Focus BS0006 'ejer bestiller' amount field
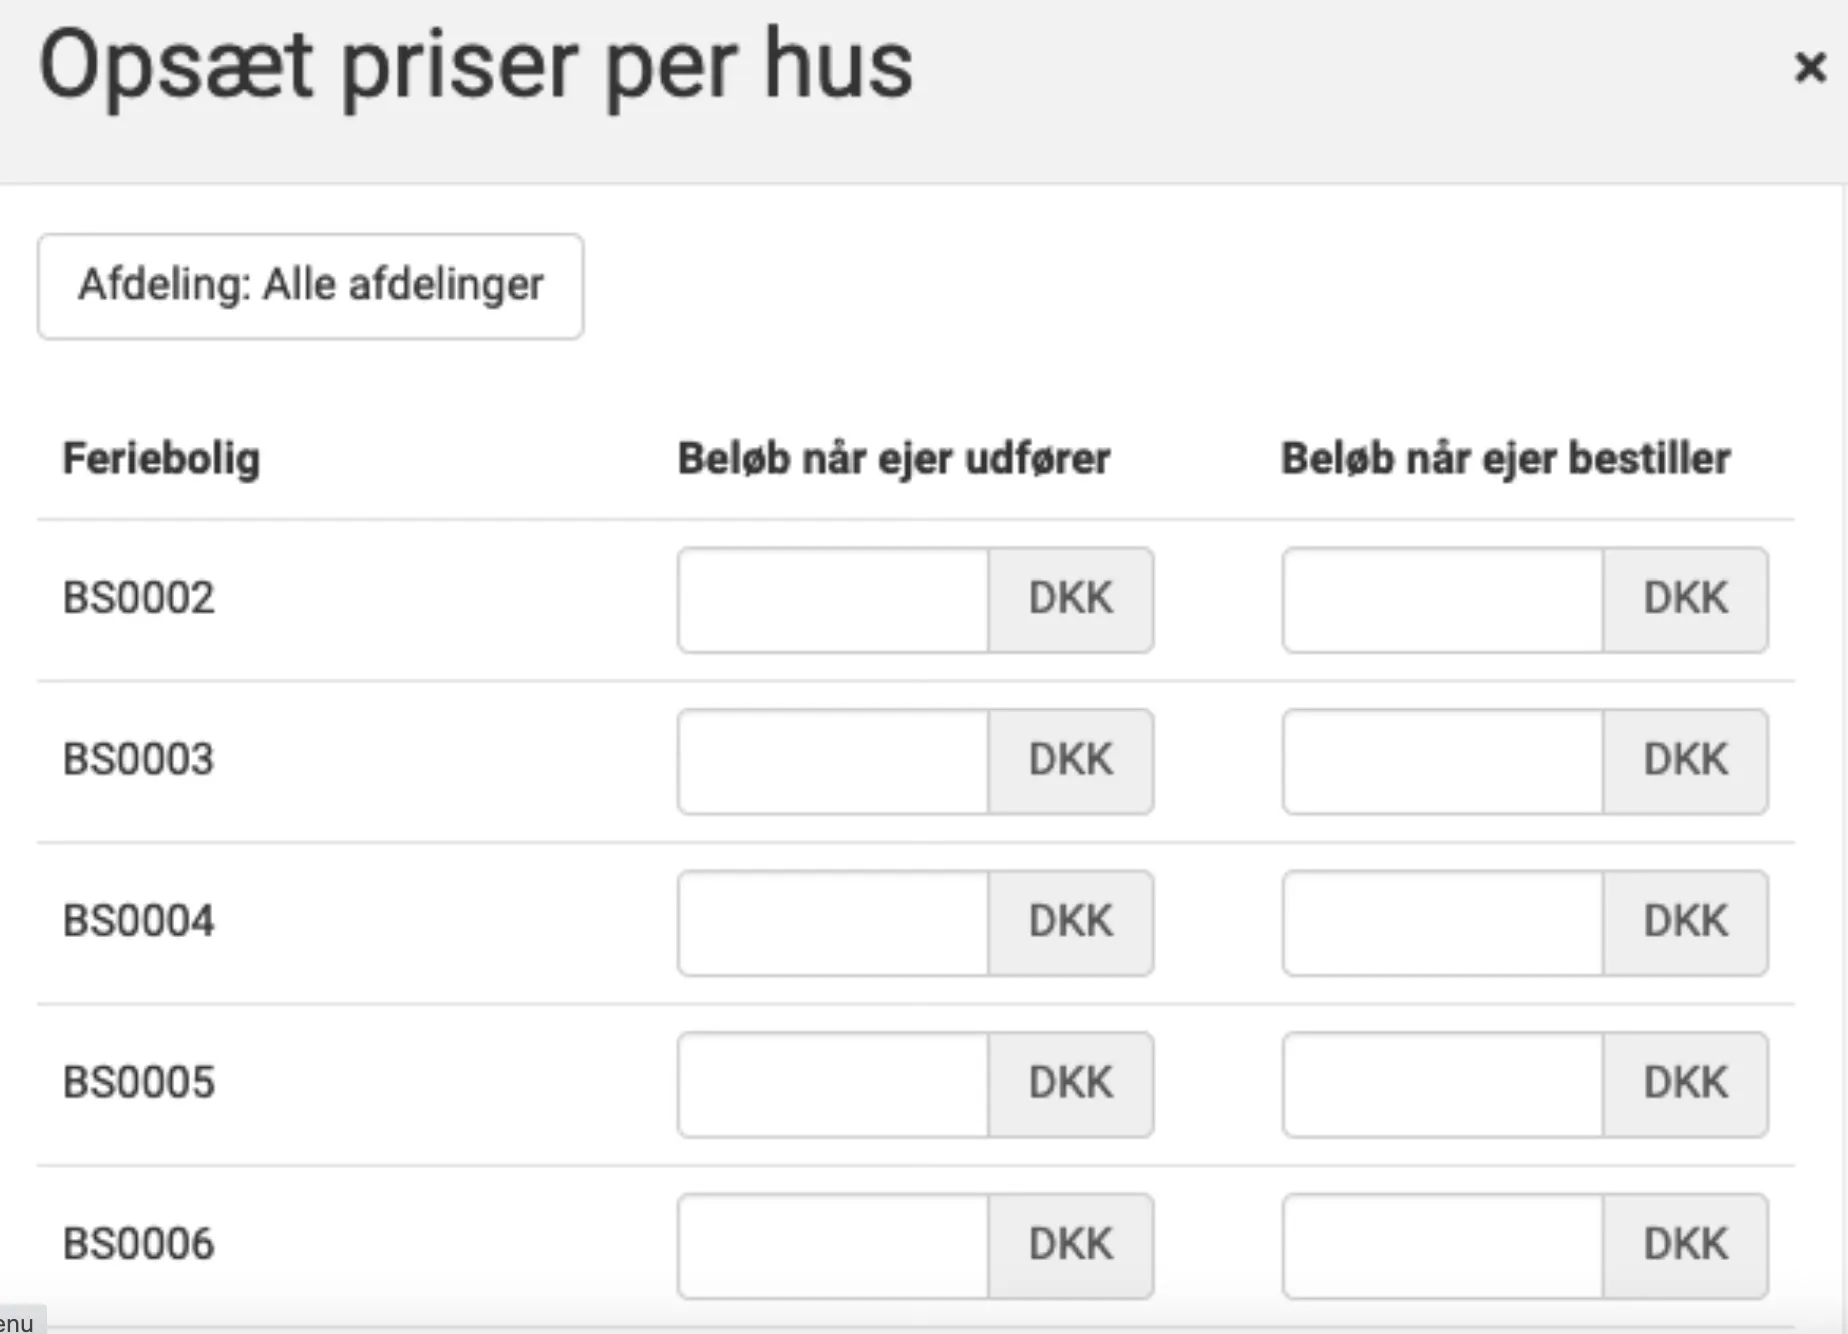Image resolution: width=1848 pixels, height=1334 pixels. pyautogui.click(x=1442, y=1246)
